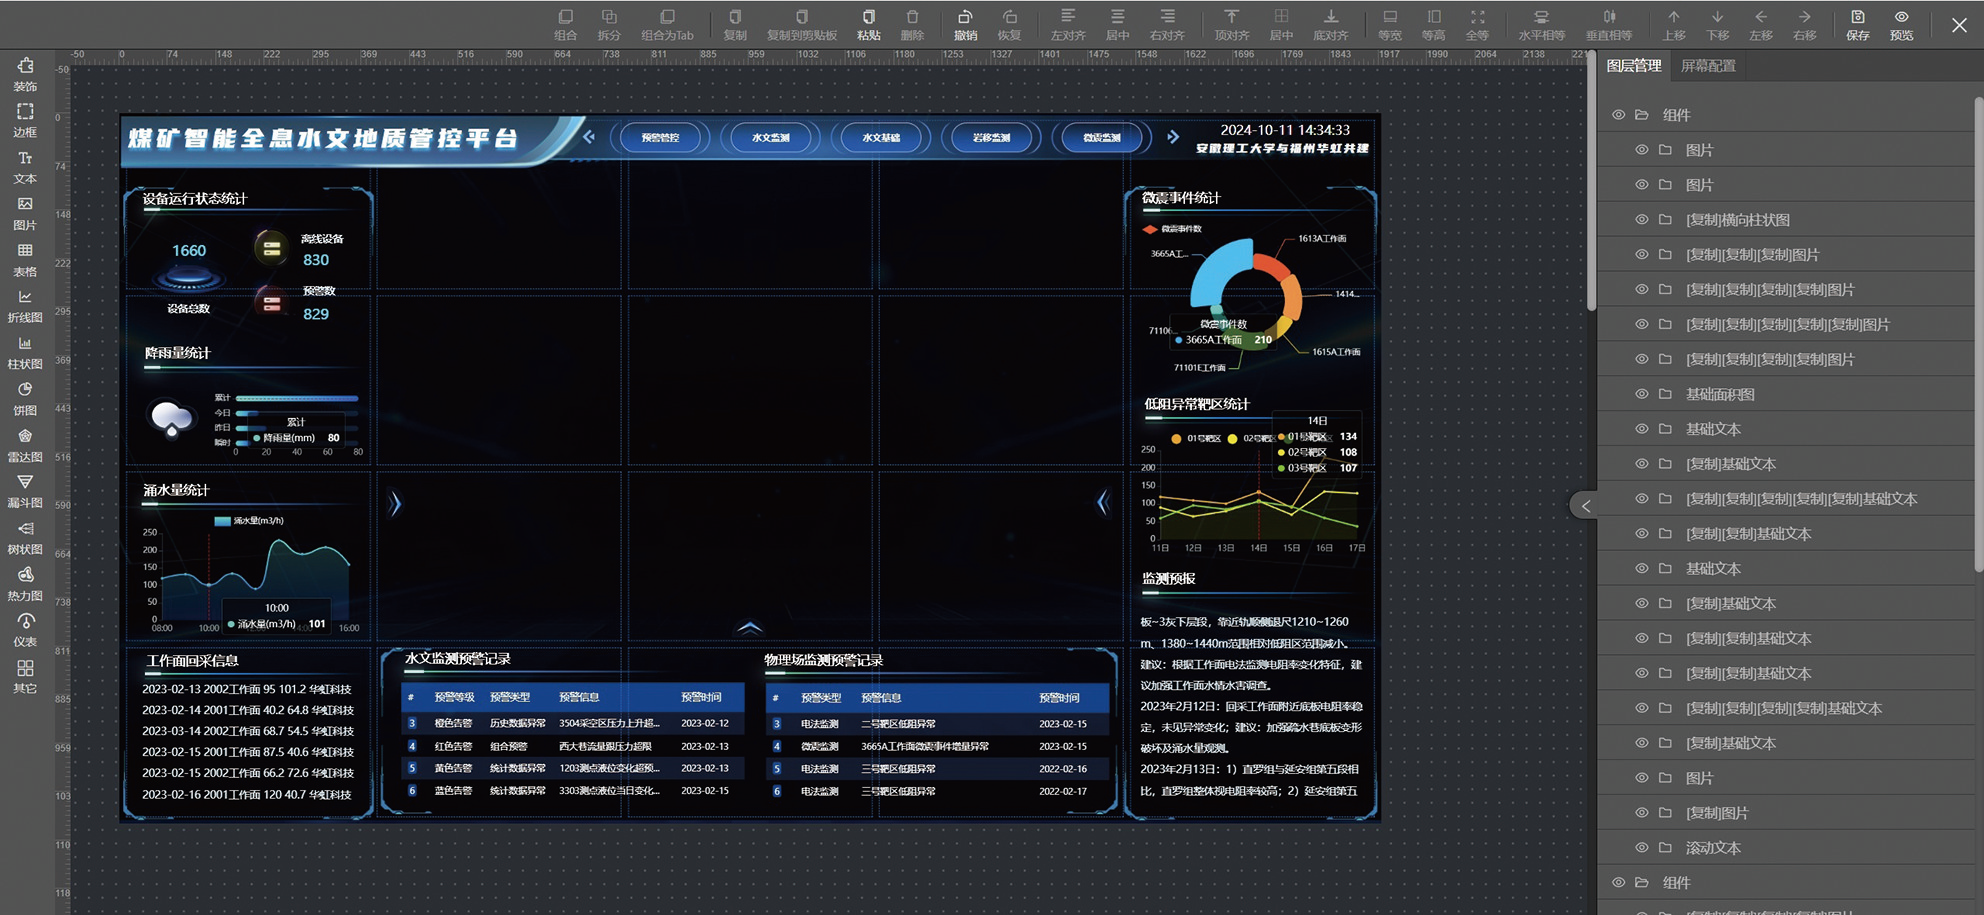This screenshot has width=1984, height=915.
Task: Toggle visibility of [复制][复制][复制]图片 layer
Action: [1641, 254]
